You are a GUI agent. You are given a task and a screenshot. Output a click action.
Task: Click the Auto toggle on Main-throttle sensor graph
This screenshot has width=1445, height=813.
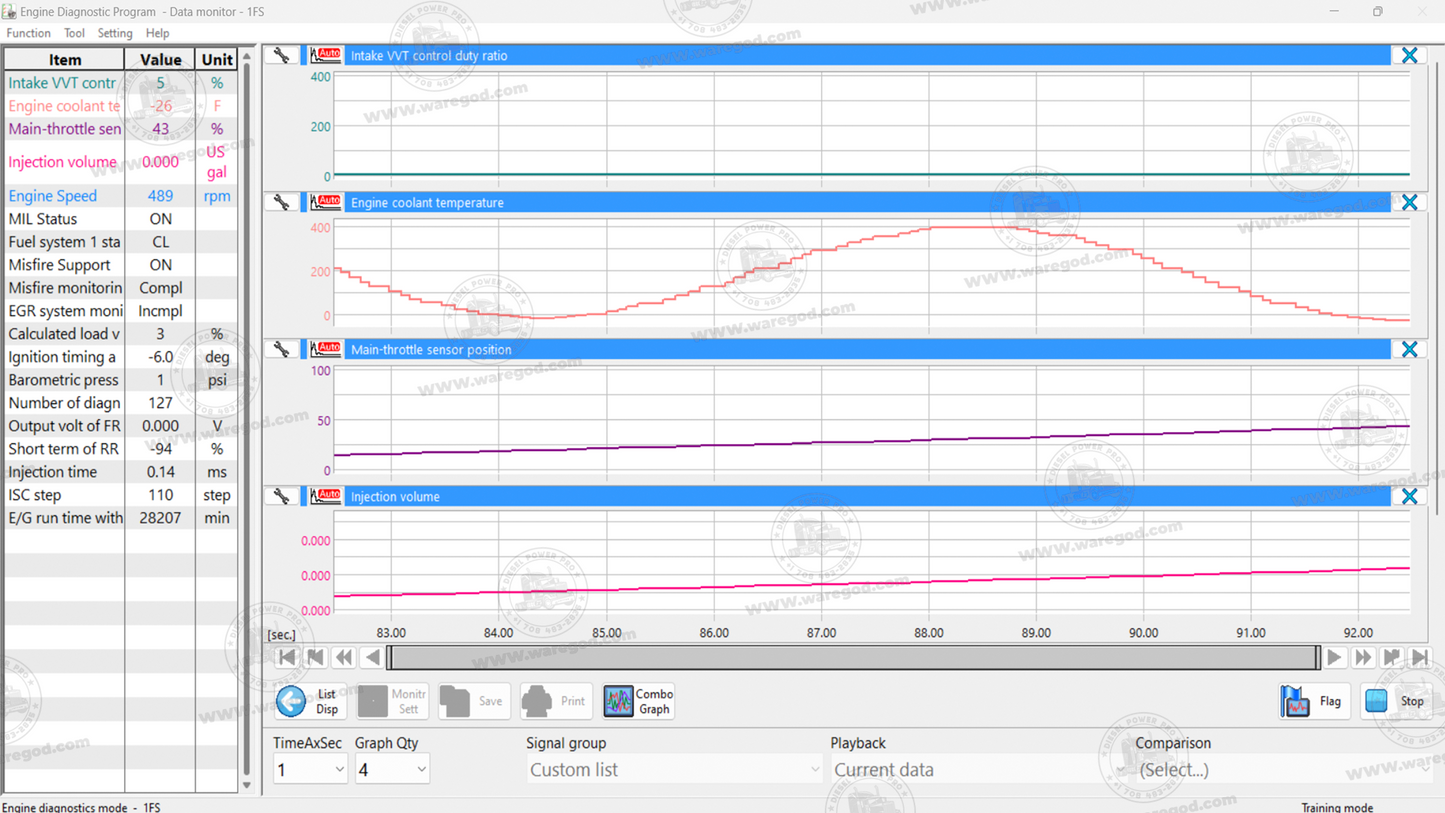(325, 348)
